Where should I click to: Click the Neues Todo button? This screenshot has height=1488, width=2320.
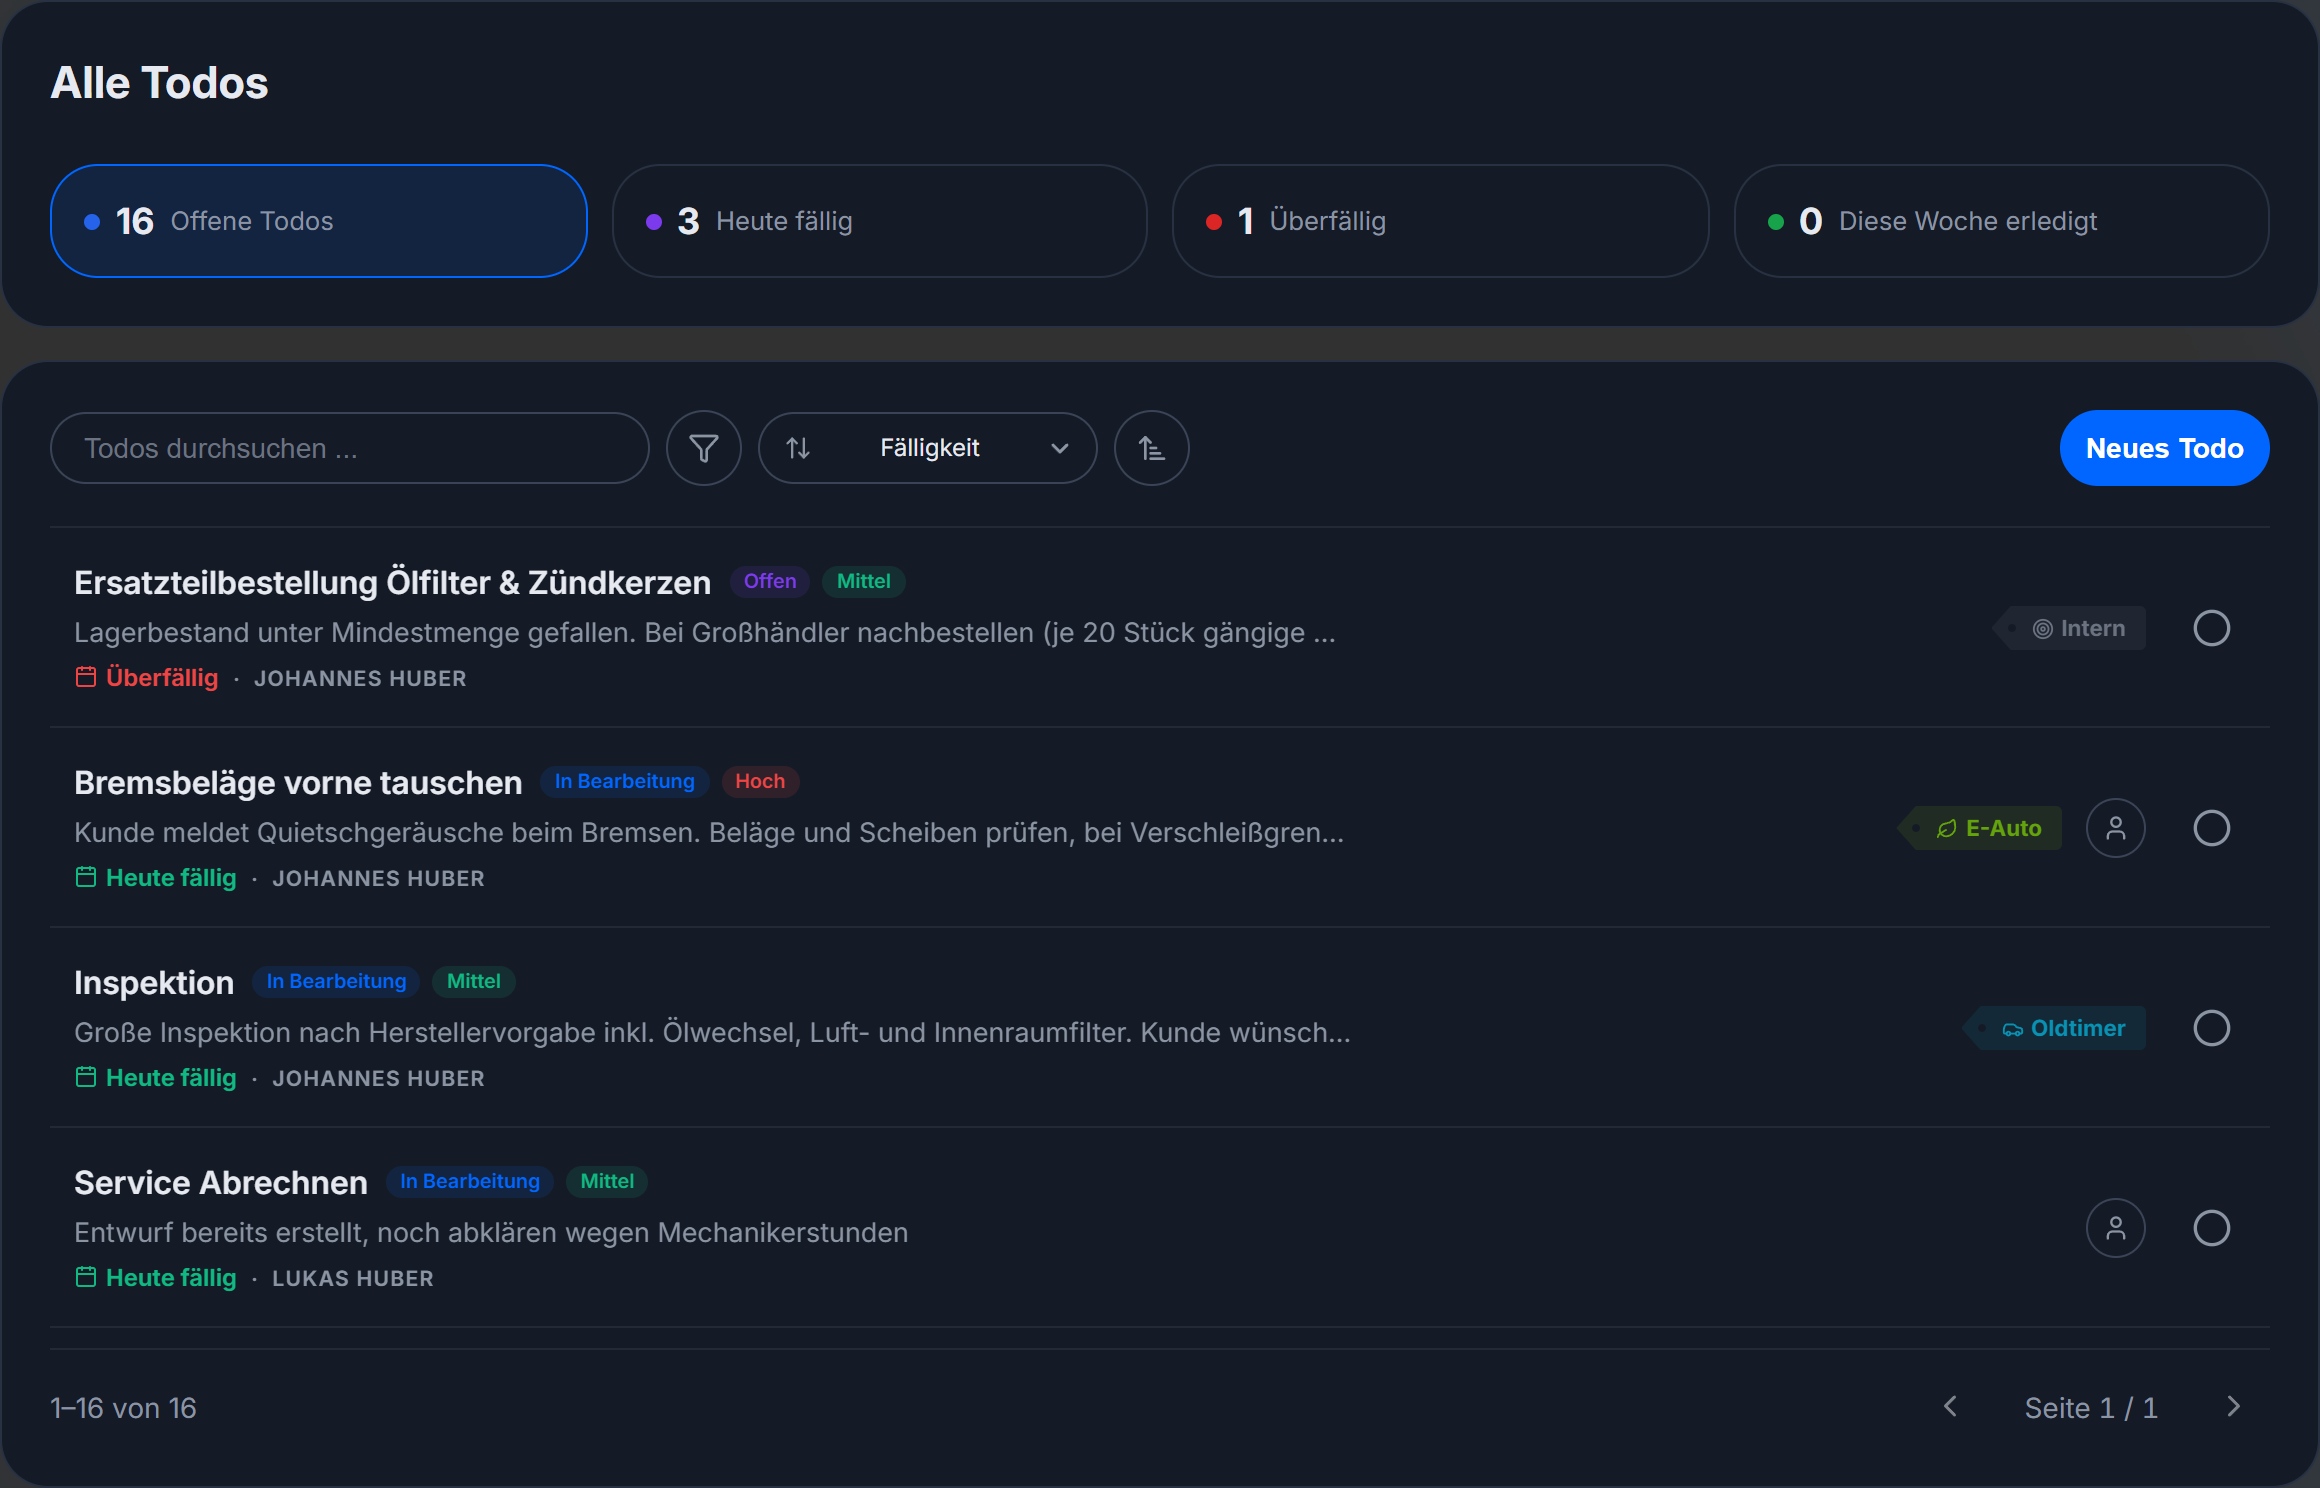[x=2165, y=448]
